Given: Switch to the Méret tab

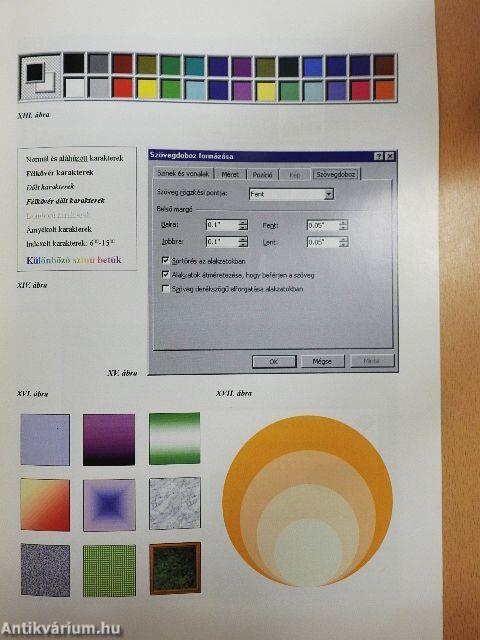Looking at the screenshot, I should 230,174.
